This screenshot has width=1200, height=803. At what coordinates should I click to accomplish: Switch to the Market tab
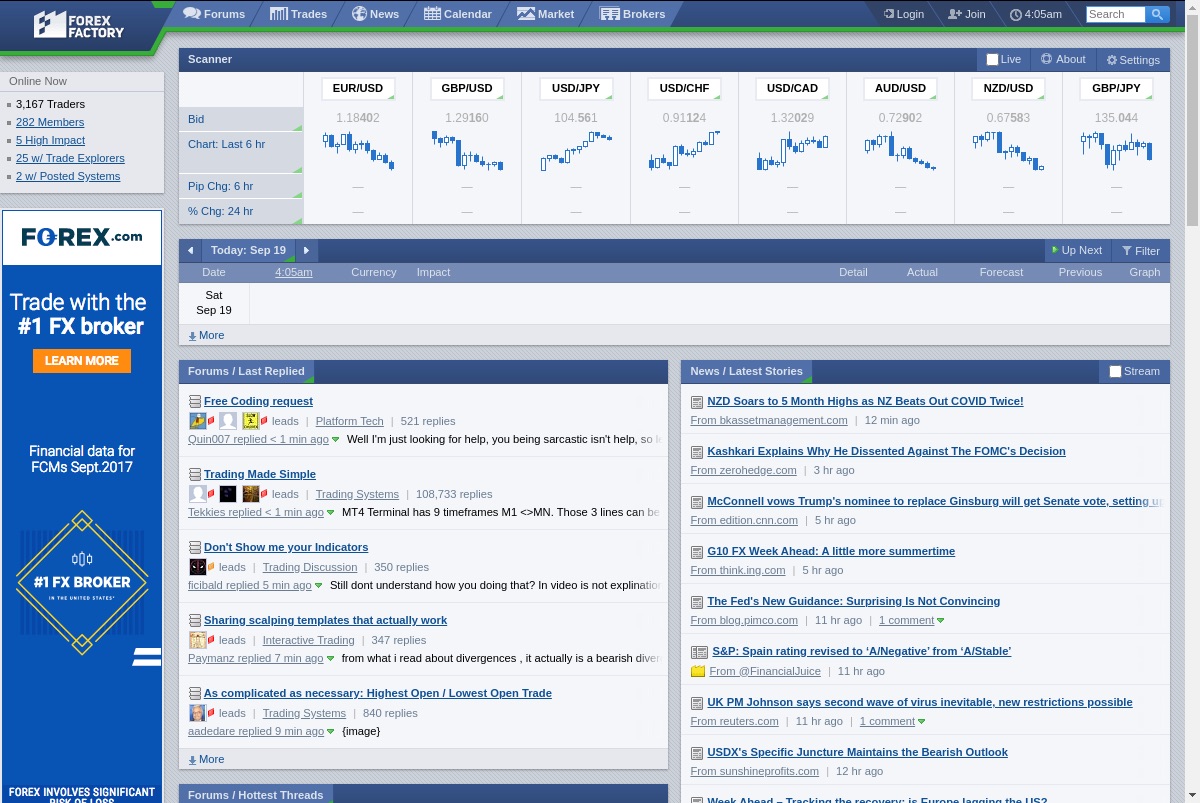tap(546, 14)
